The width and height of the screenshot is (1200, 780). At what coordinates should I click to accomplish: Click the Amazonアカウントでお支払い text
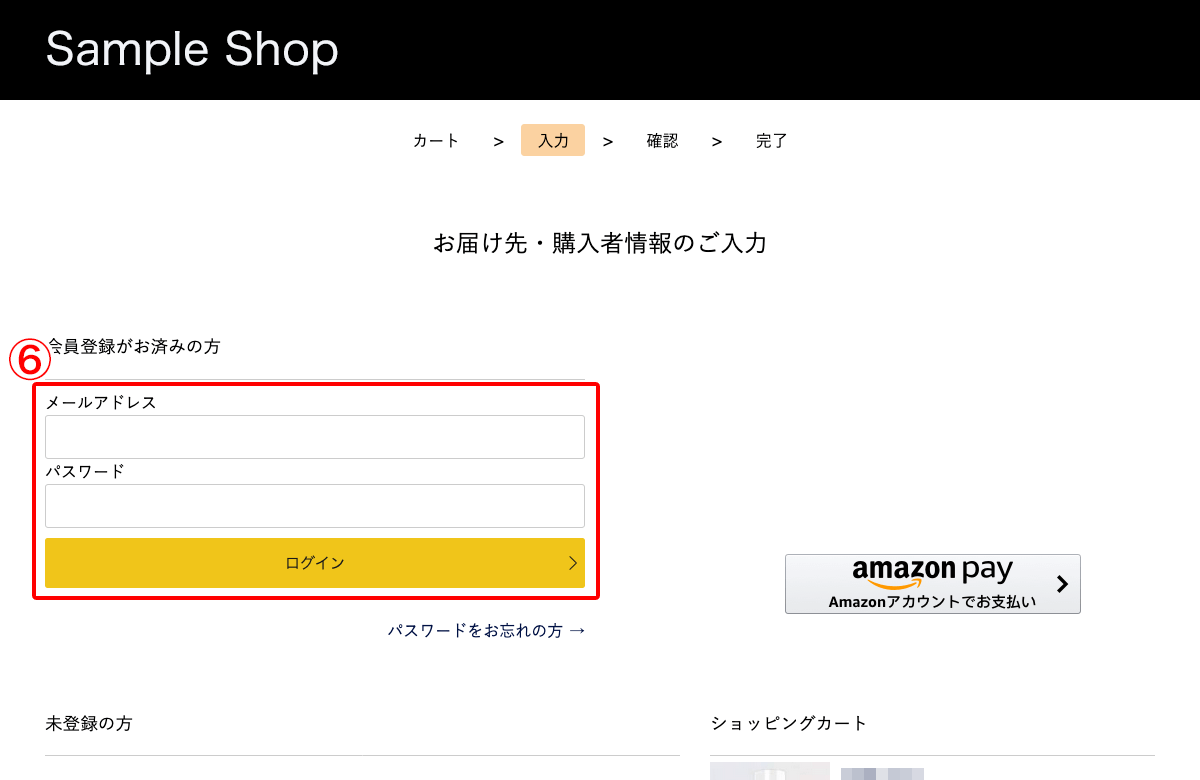[932, 602]
